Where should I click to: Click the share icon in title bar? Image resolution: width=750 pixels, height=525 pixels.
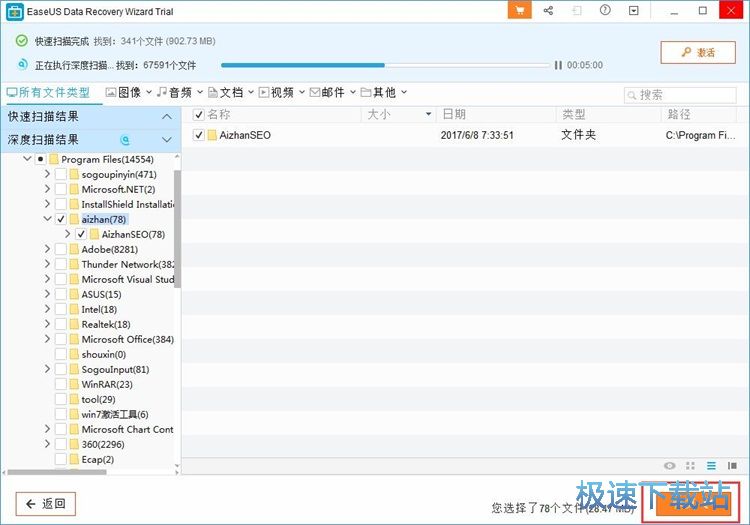pos(548,11)
